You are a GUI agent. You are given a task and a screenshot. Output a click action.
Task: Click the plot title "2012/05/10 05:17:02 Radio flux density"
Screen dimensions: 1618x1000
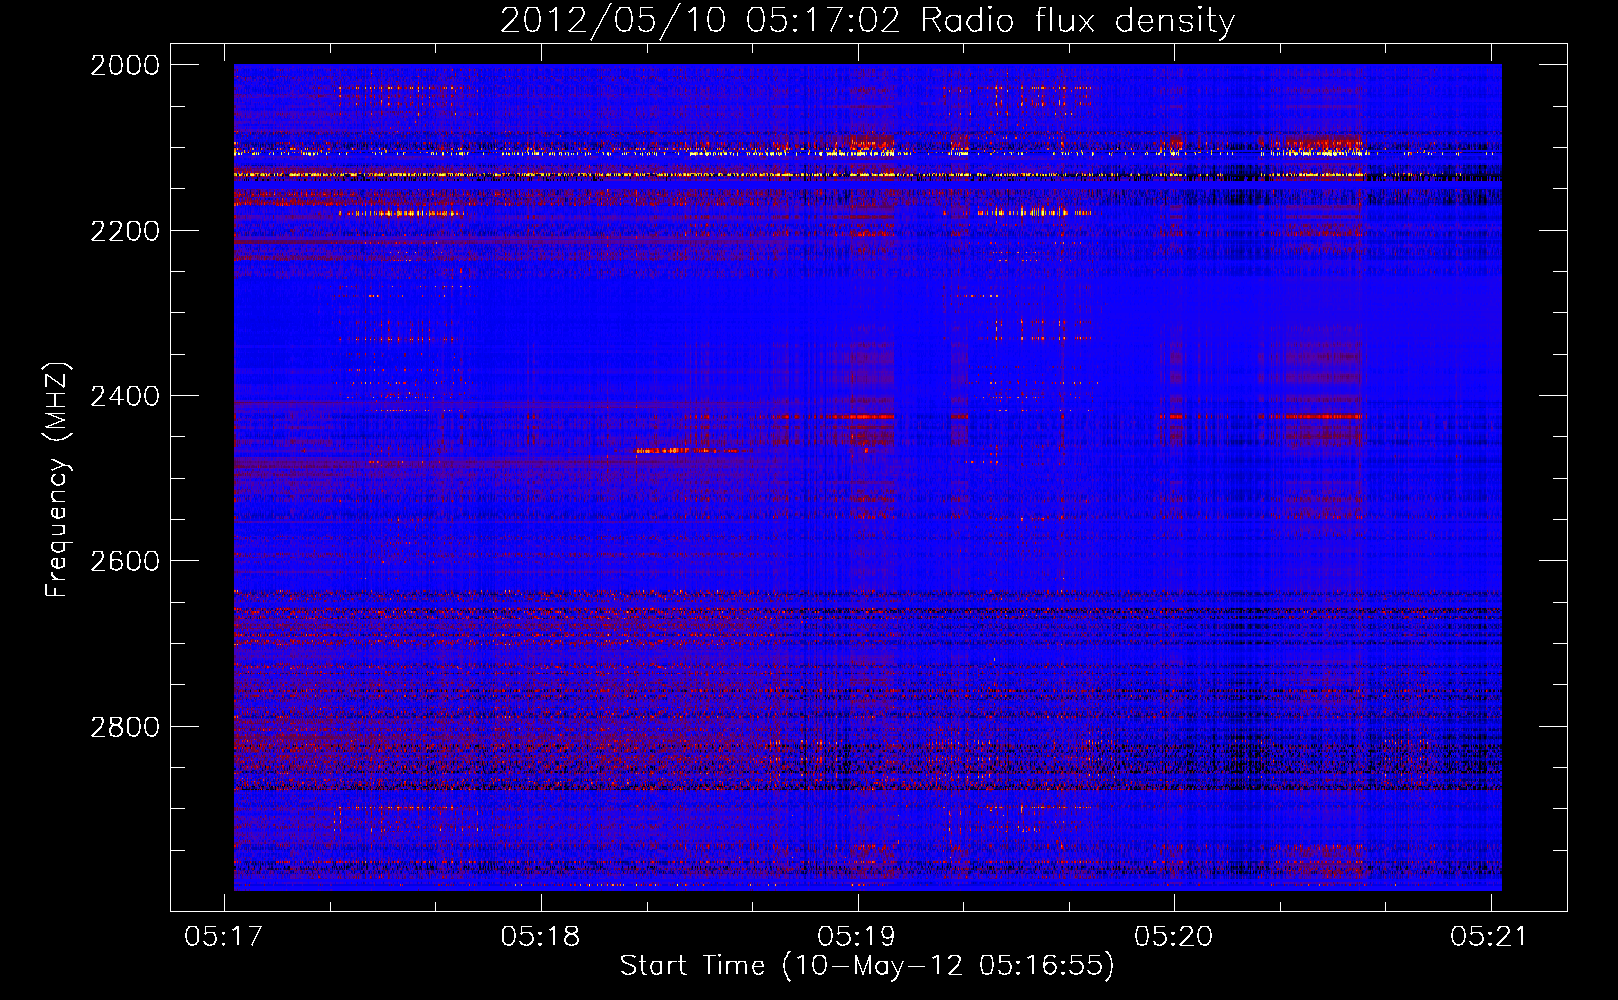(x=867, y=21)
